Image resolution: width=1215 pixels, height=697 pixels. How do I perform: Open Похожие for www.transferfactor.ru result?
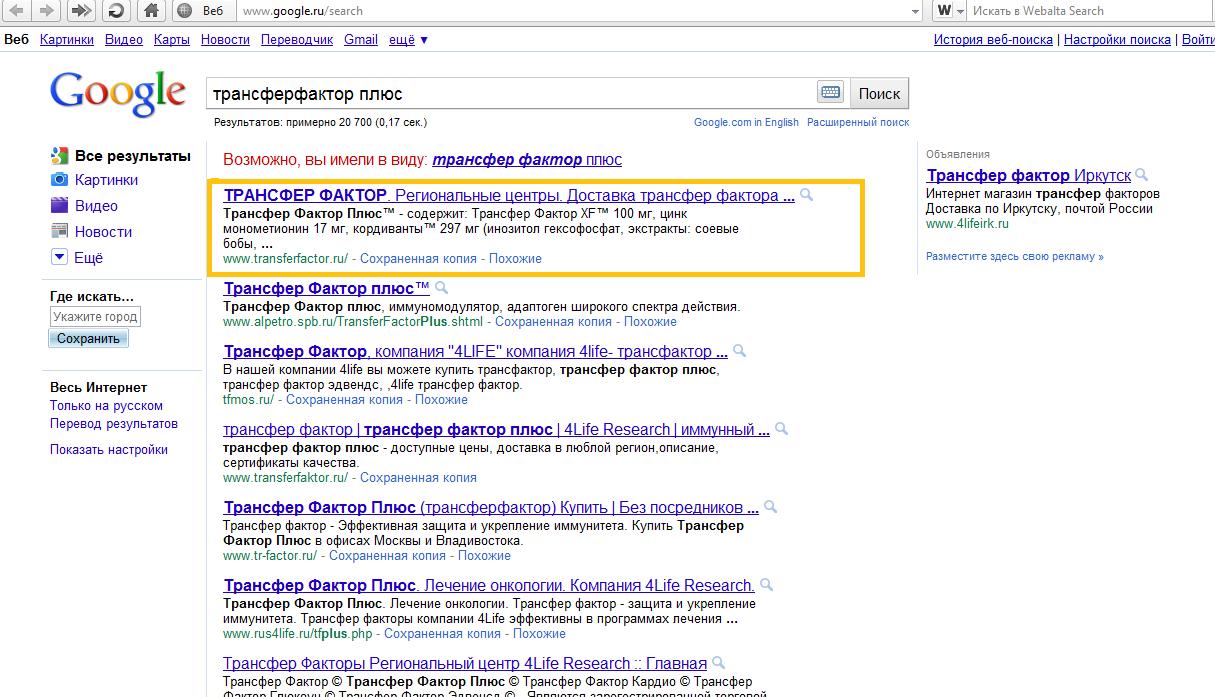pyautogui.click(x=515, y=259)
